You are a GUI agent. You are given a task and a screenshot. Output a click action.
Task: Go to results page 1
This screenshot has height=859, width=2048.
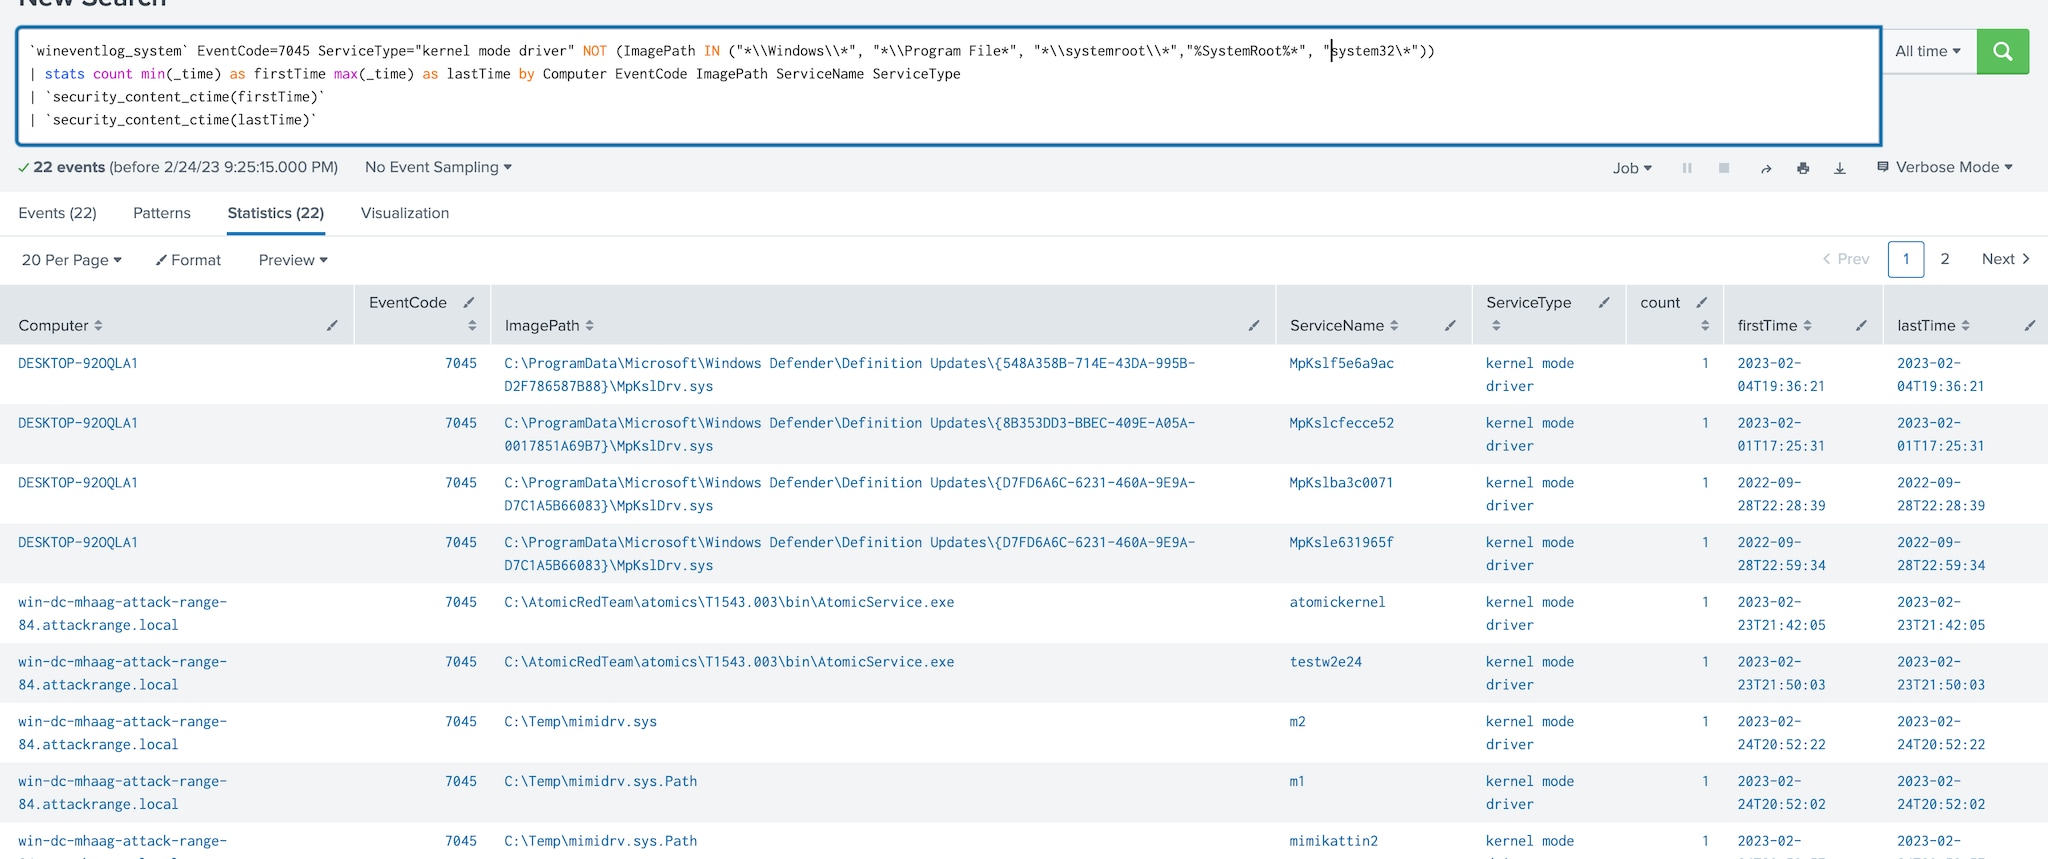coord(1906,259)
